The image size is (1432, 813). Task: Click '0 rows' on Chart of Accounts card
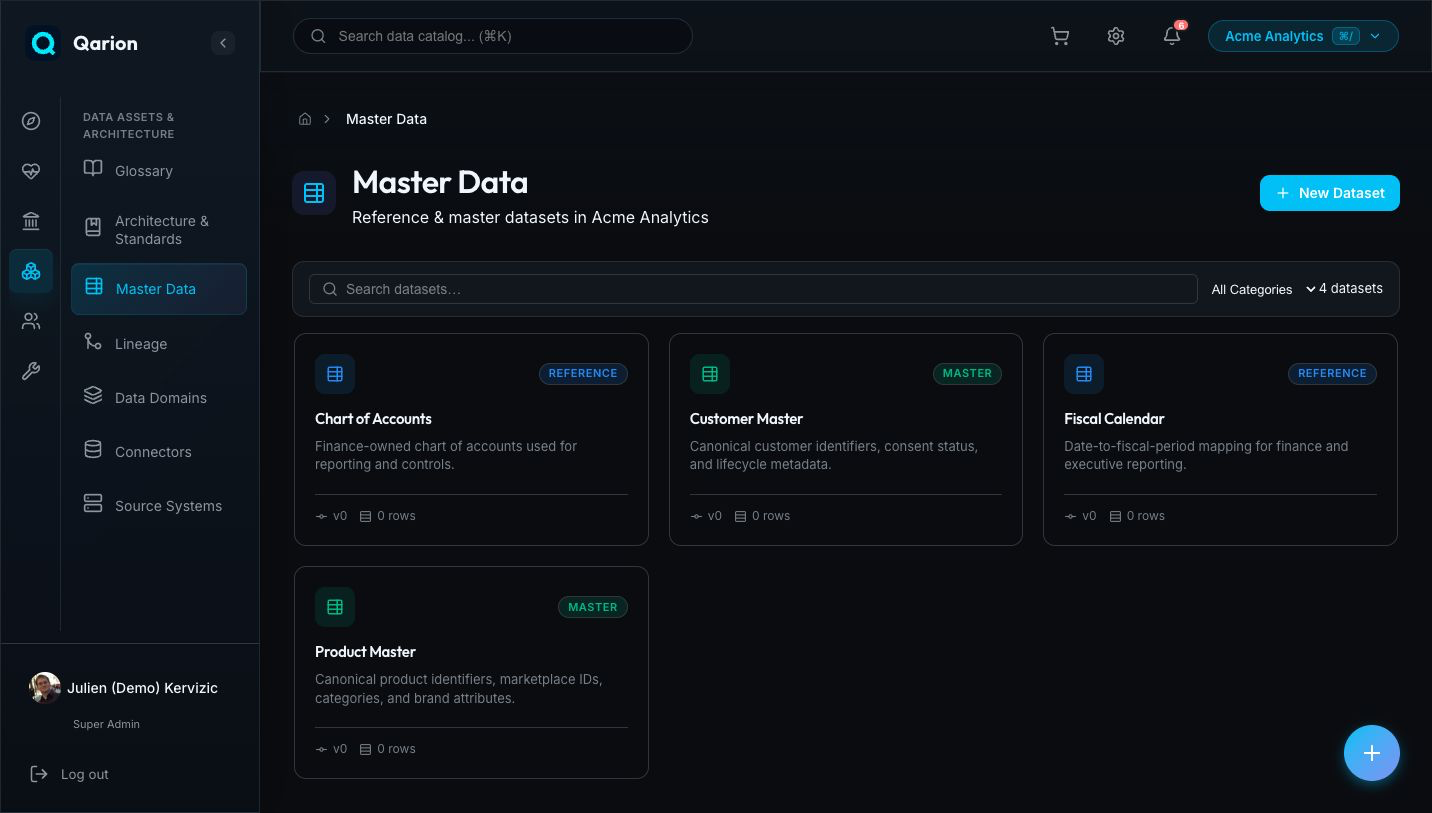(x=388, y=516)
